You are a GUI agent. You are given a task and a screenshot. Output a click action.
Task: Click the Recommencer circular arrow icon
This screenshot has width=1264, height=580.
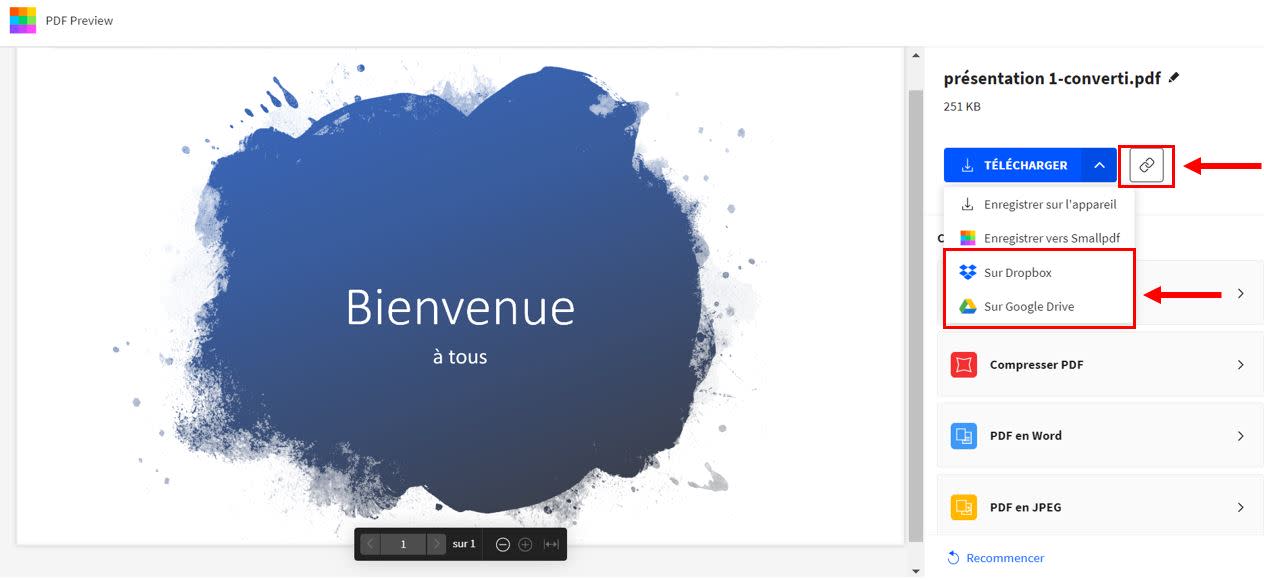point(953,558)
